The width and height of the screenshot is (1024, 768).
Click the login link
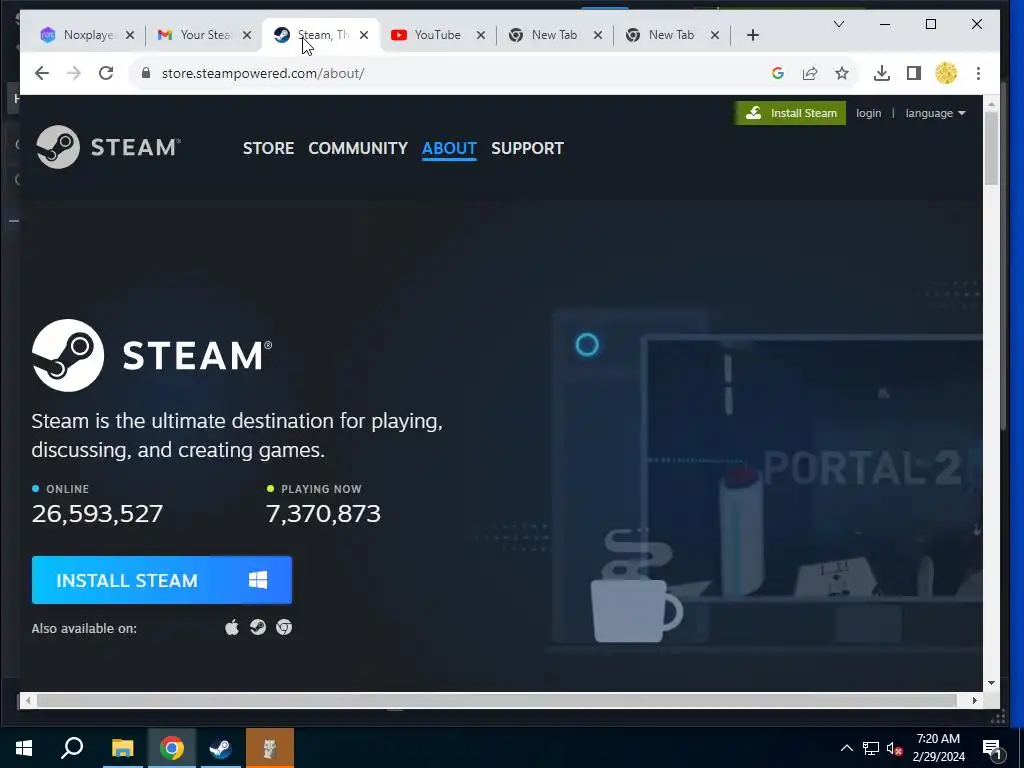[868, 113]
